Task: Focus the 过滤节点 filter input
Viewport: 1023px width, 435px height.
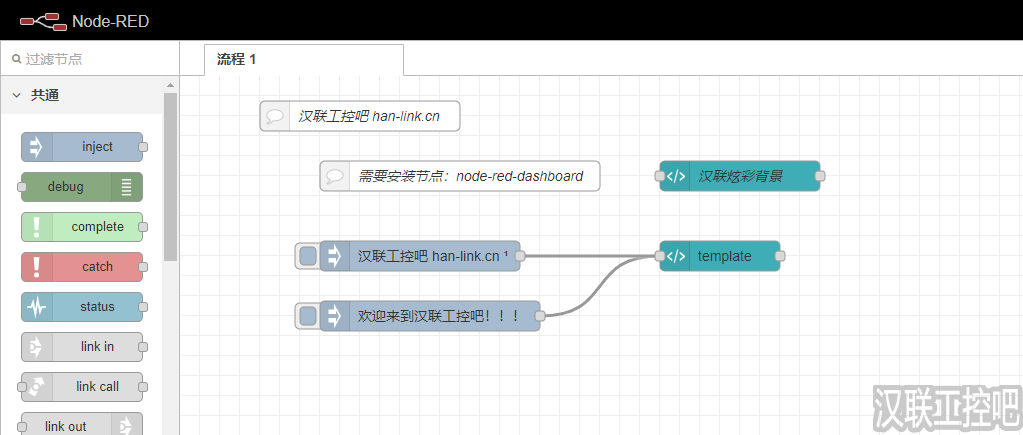Action: (90, 59)
